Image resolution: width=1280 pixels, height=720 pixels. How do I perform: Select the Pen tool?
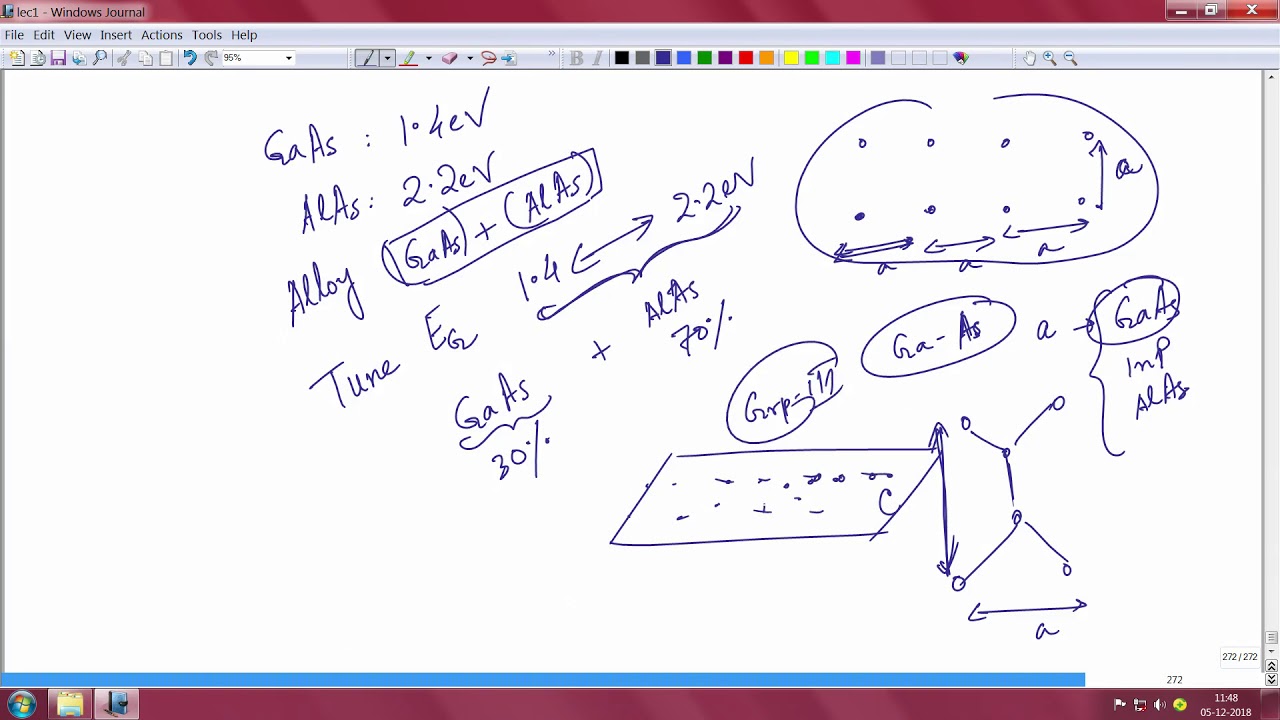pyautogui.click(x=367, y=58)
